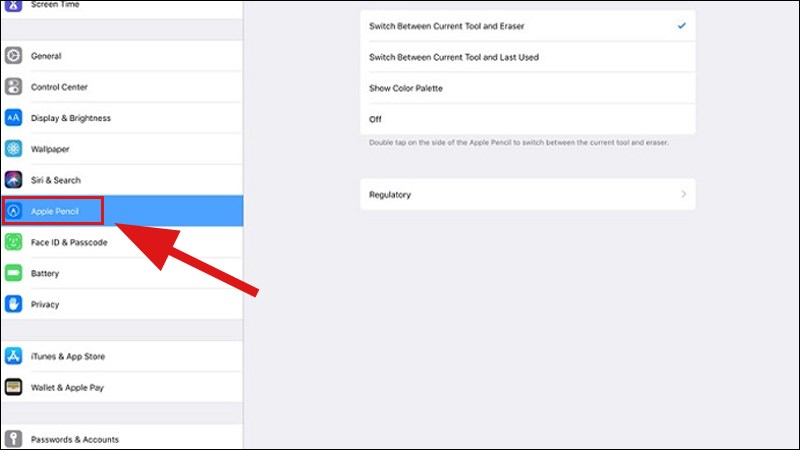800x450 pixels.
Task: Open Face ID & Passcode label
Action: click(x=69, y=242)
